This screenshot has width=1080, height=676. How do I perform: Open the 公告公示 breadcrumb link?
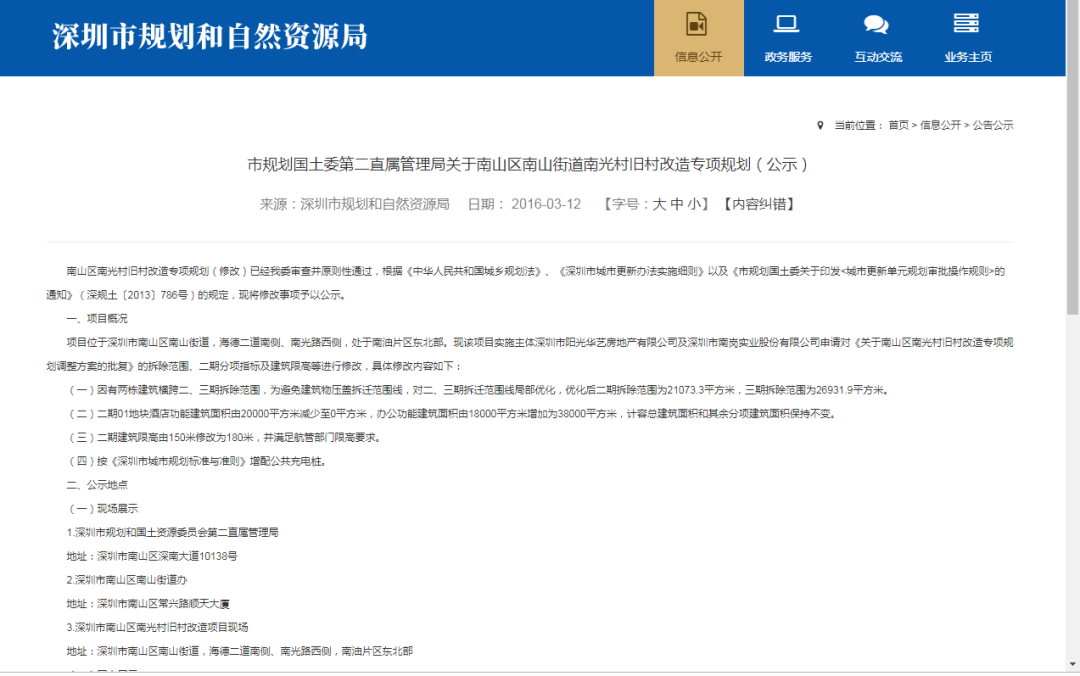tap(992, 125)
